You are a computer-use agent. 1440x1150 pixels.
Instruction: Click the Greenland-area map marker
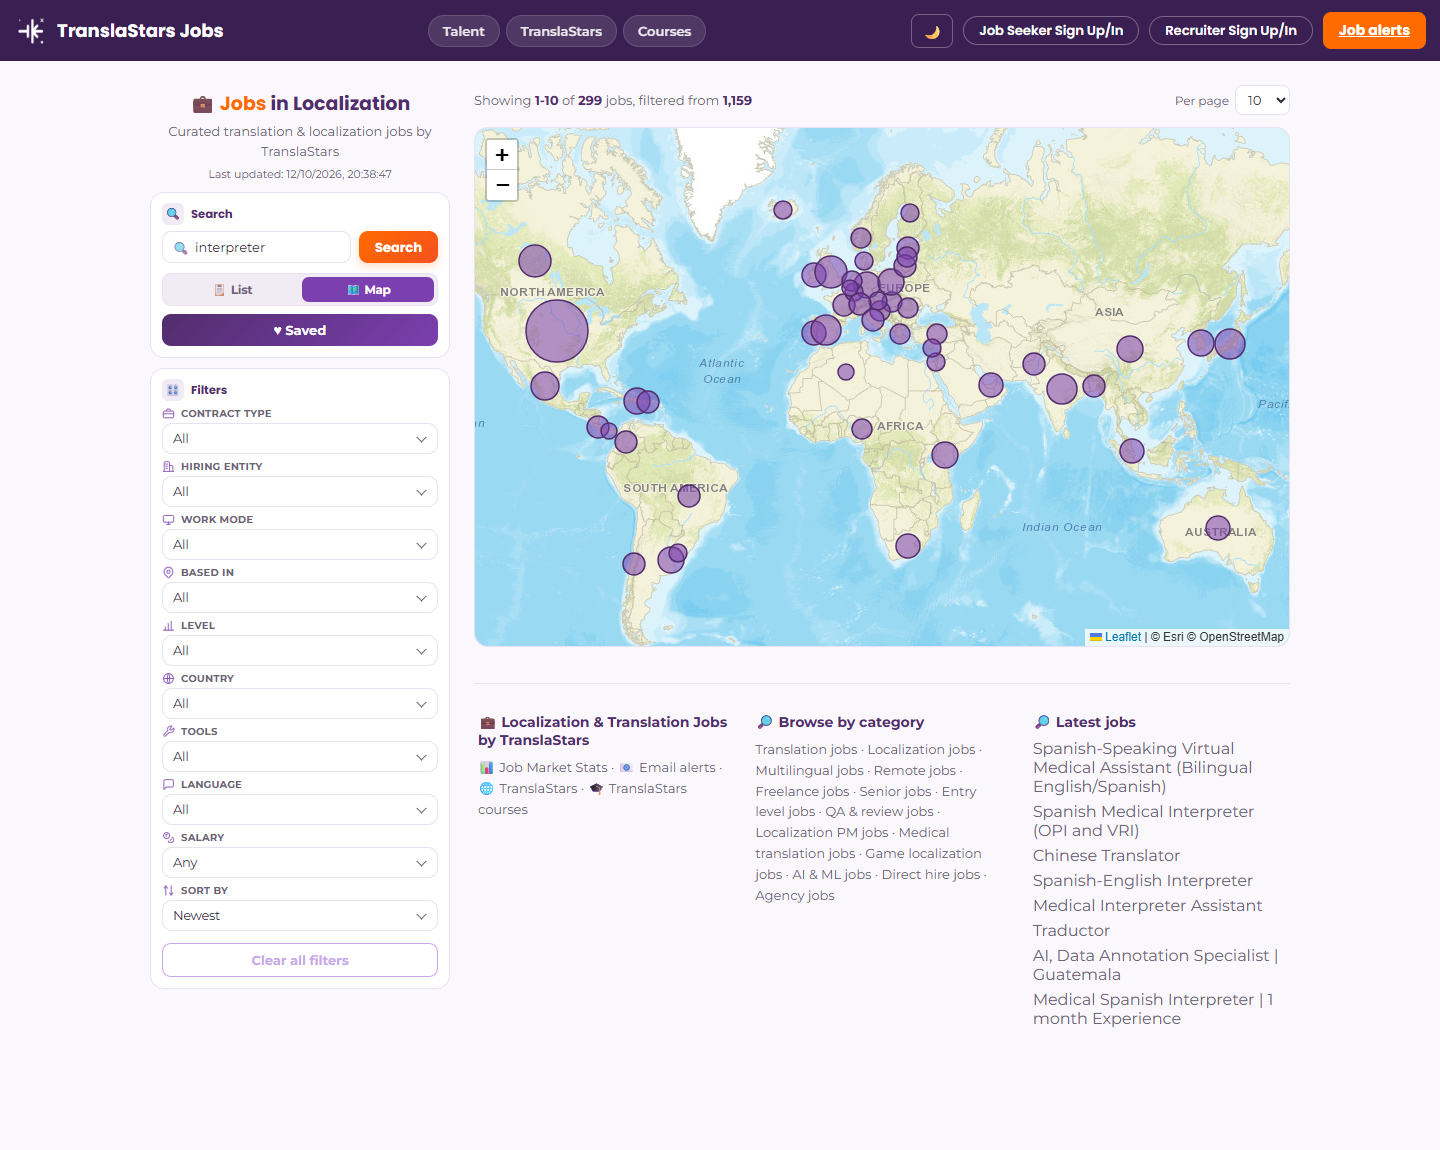click(783, 210)
